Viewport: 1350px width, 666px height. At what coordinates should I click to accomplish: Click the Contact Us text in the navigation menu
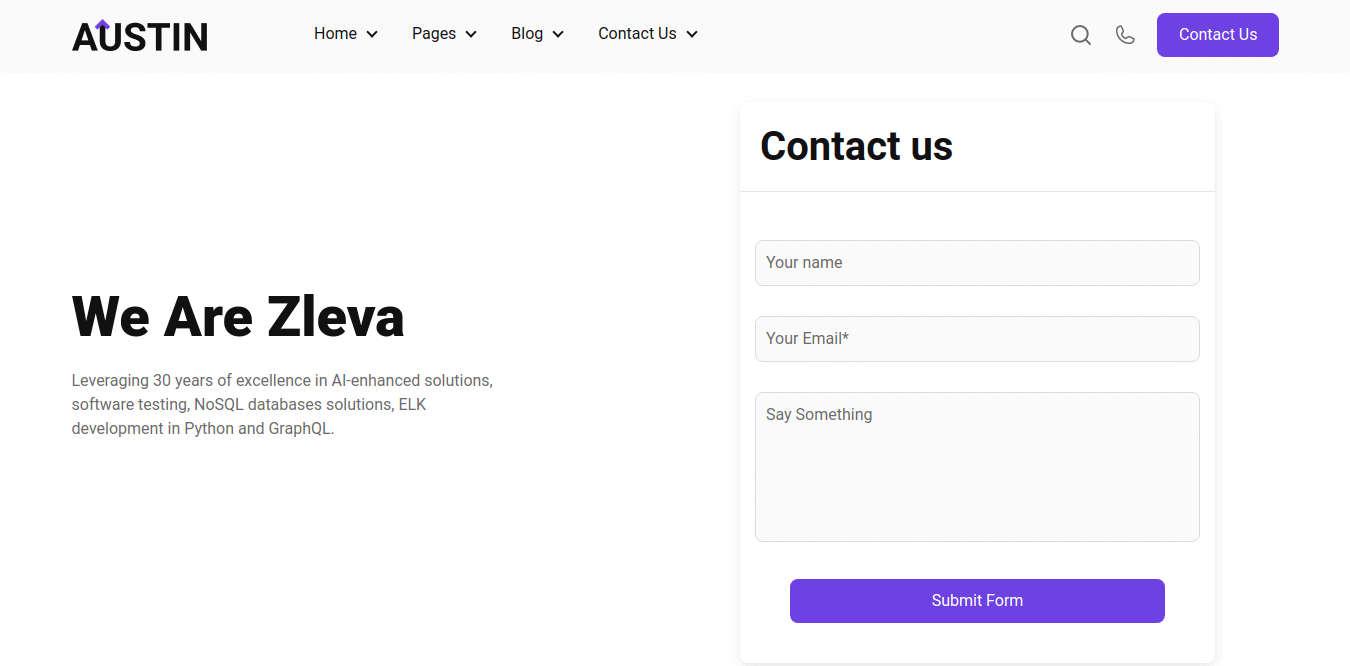pos(637,34)
